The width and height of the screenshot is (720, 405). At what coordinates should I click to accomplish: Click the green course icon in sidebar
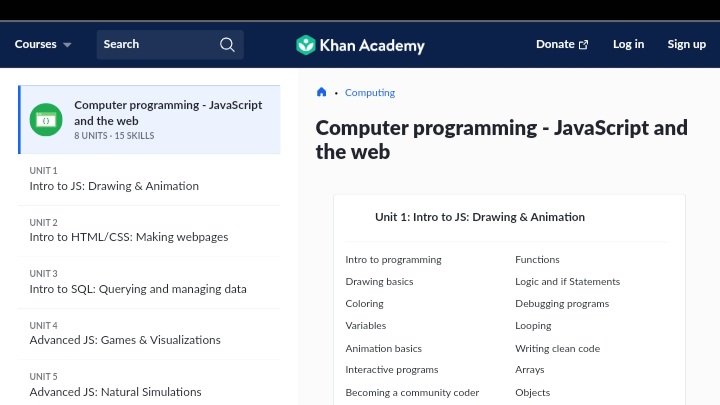point(45,120)
